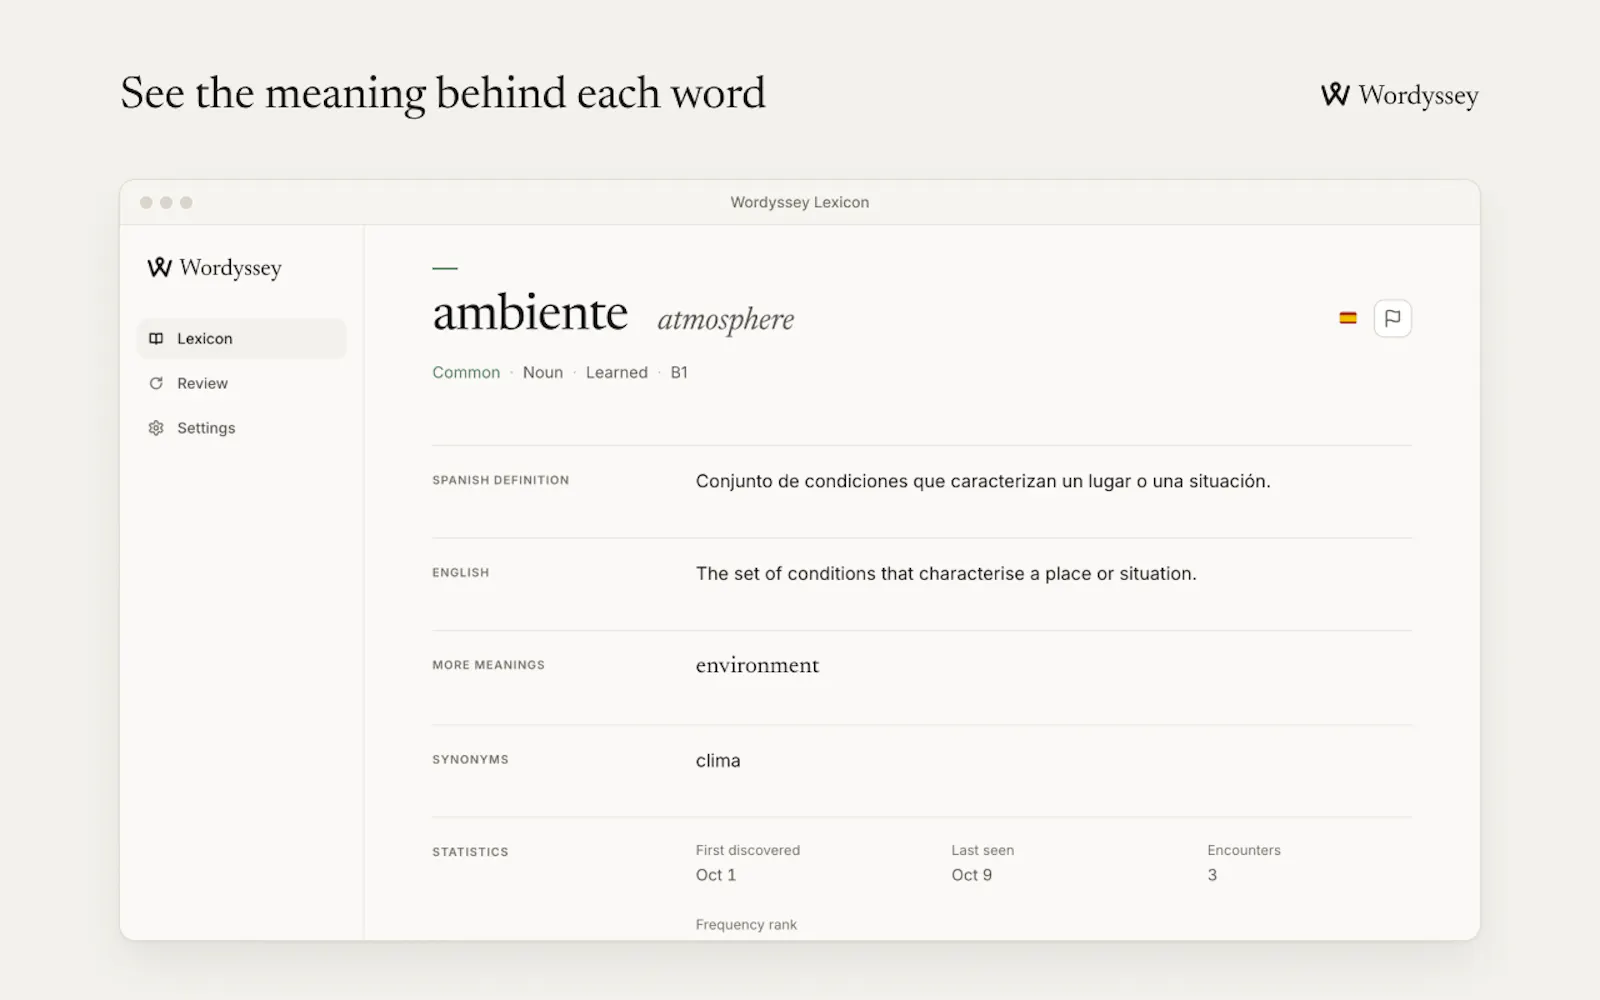
Task: Click the translation 'atmosphere'
Action: (725, 320)
